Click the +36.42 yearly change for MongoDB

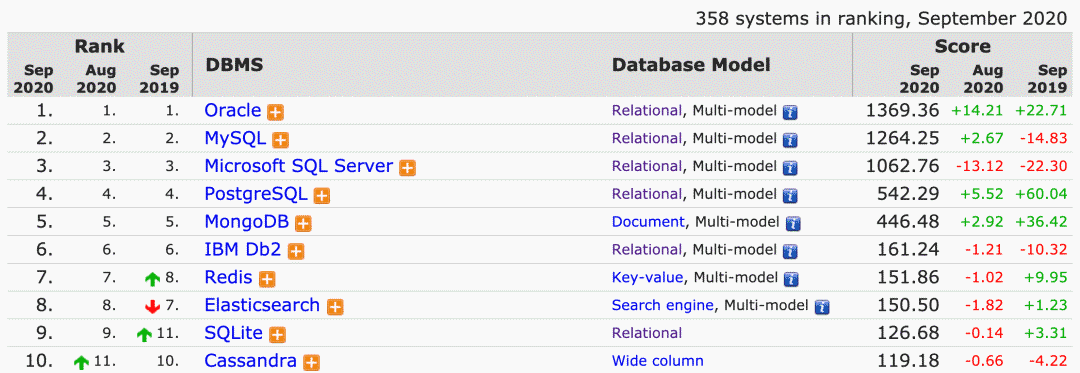pyautogui.click(x=1041, y=222)
